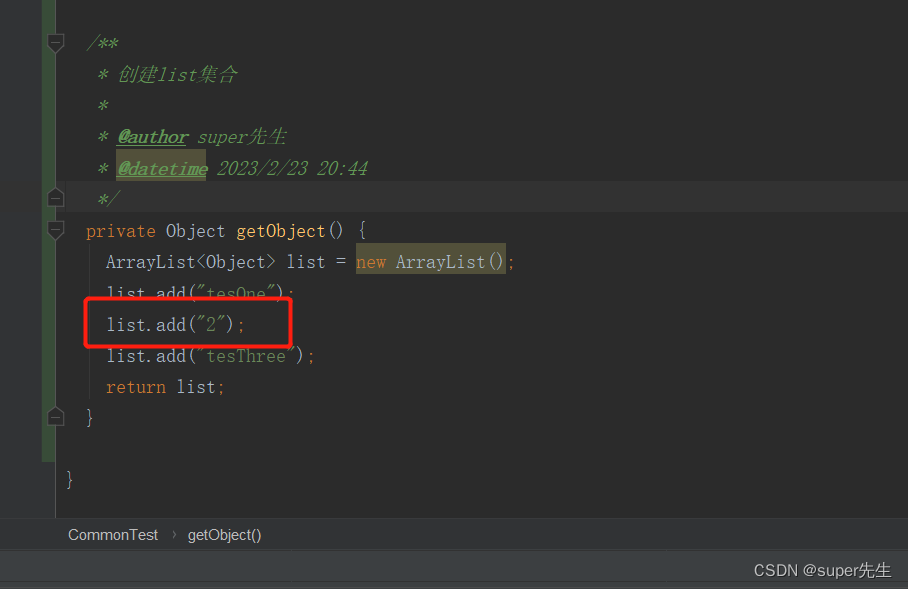Place cursor in the list.add("2") line
This screenshot has width=908, height=589.
[175, 324]
